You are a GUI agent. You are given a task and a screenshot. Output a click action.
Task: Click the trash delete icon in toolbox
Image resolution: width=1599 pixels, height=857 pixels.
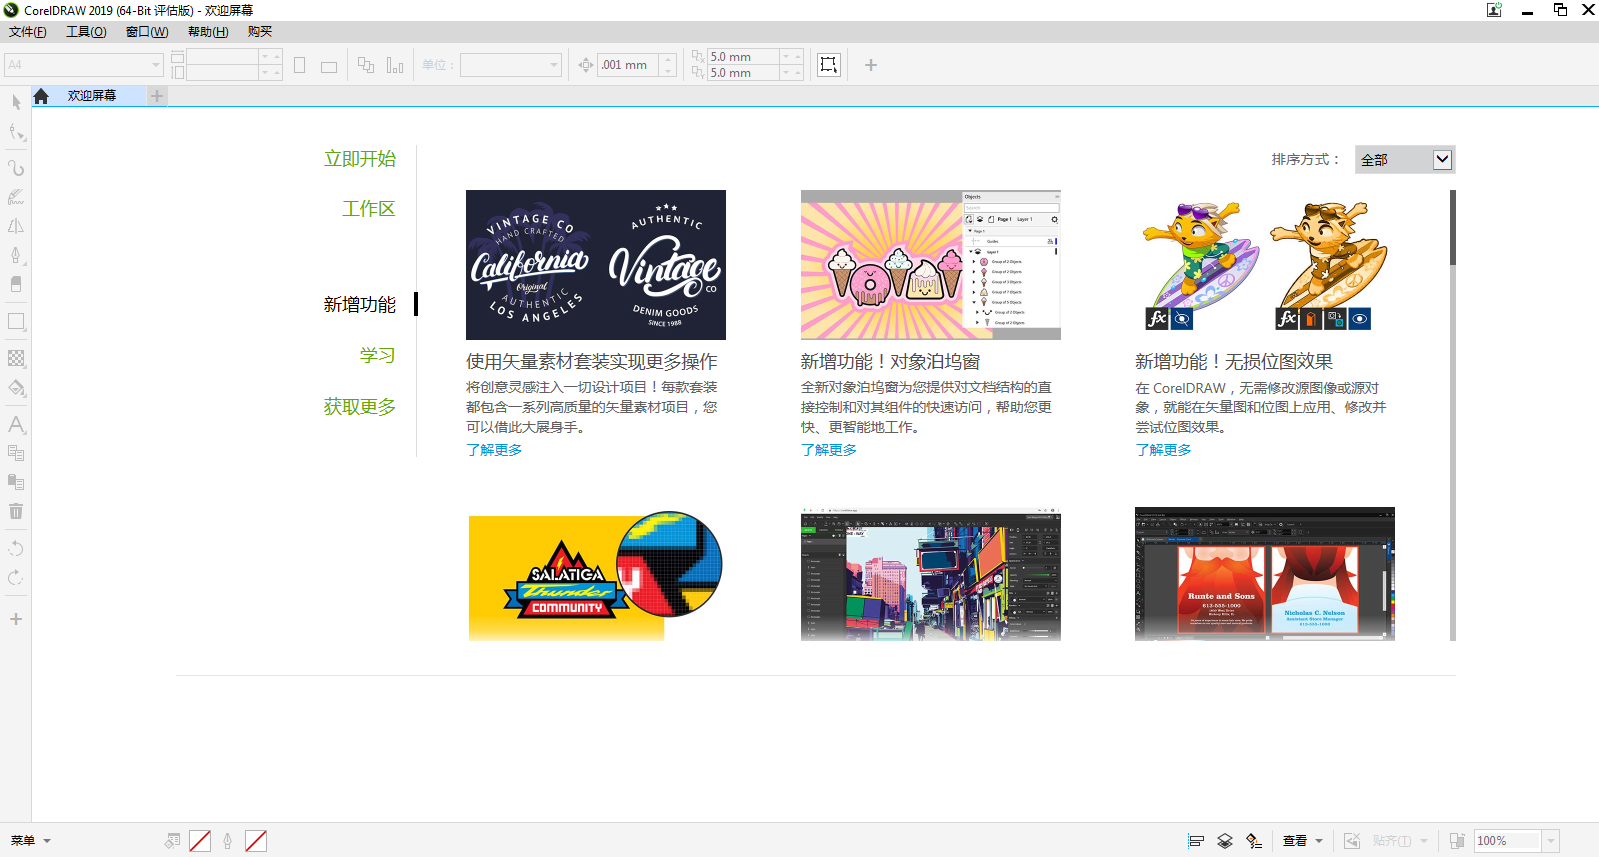tap(16, 511)
